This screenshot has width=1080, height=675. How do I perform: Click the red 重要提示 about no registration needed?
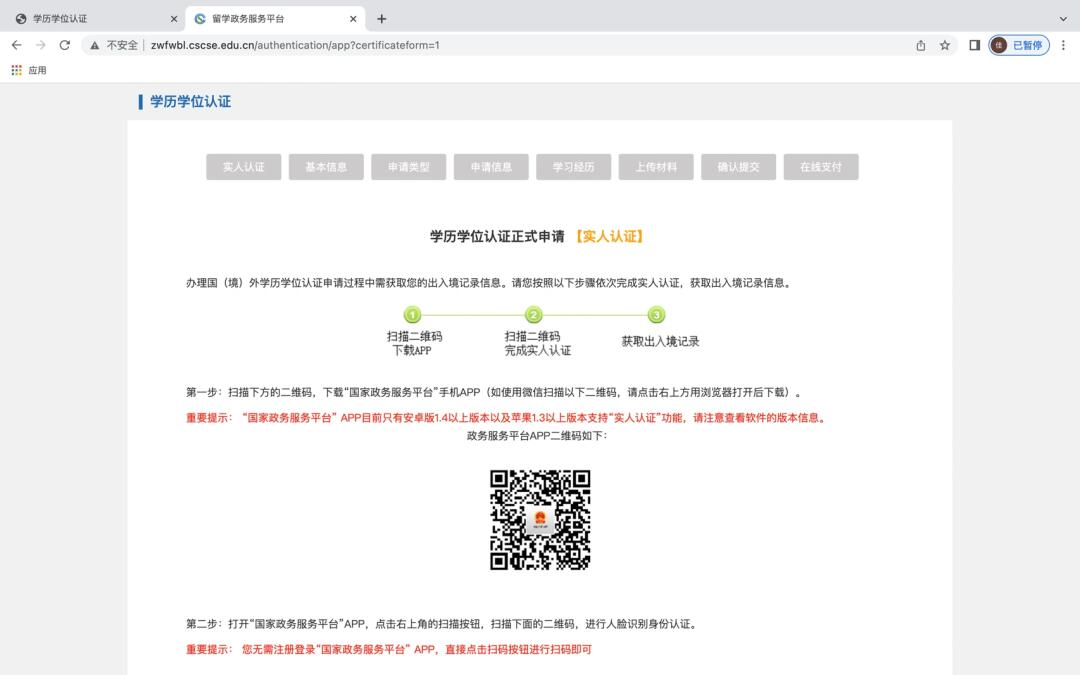(x=388, y=649)
